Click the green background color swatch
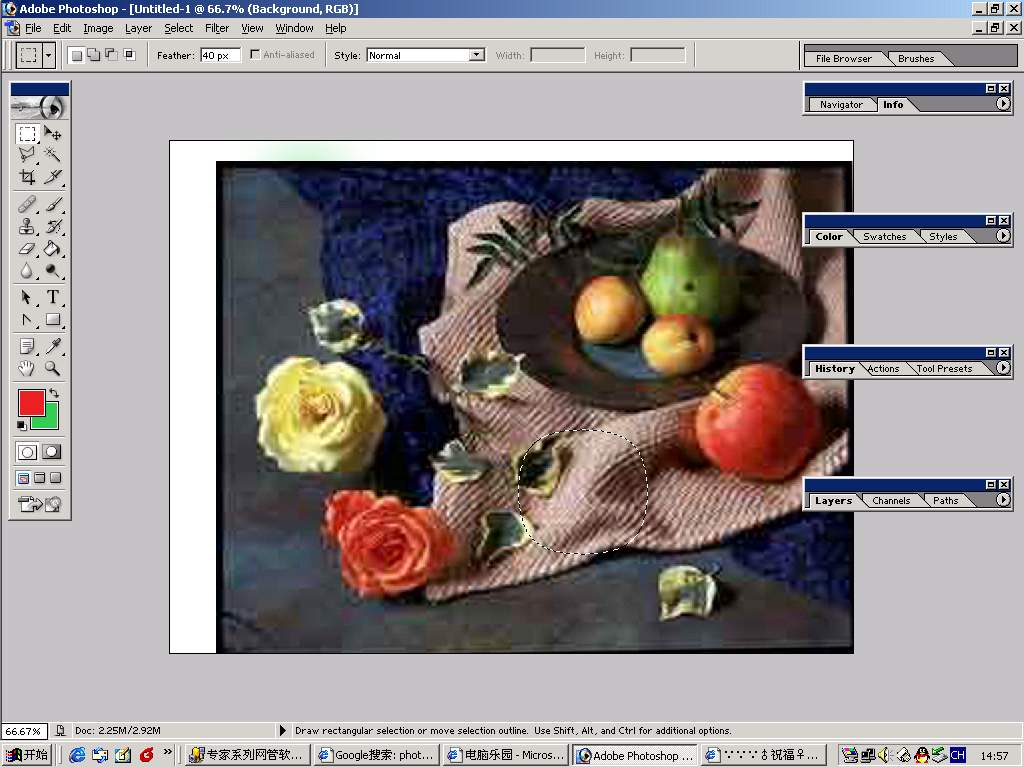 50,421
